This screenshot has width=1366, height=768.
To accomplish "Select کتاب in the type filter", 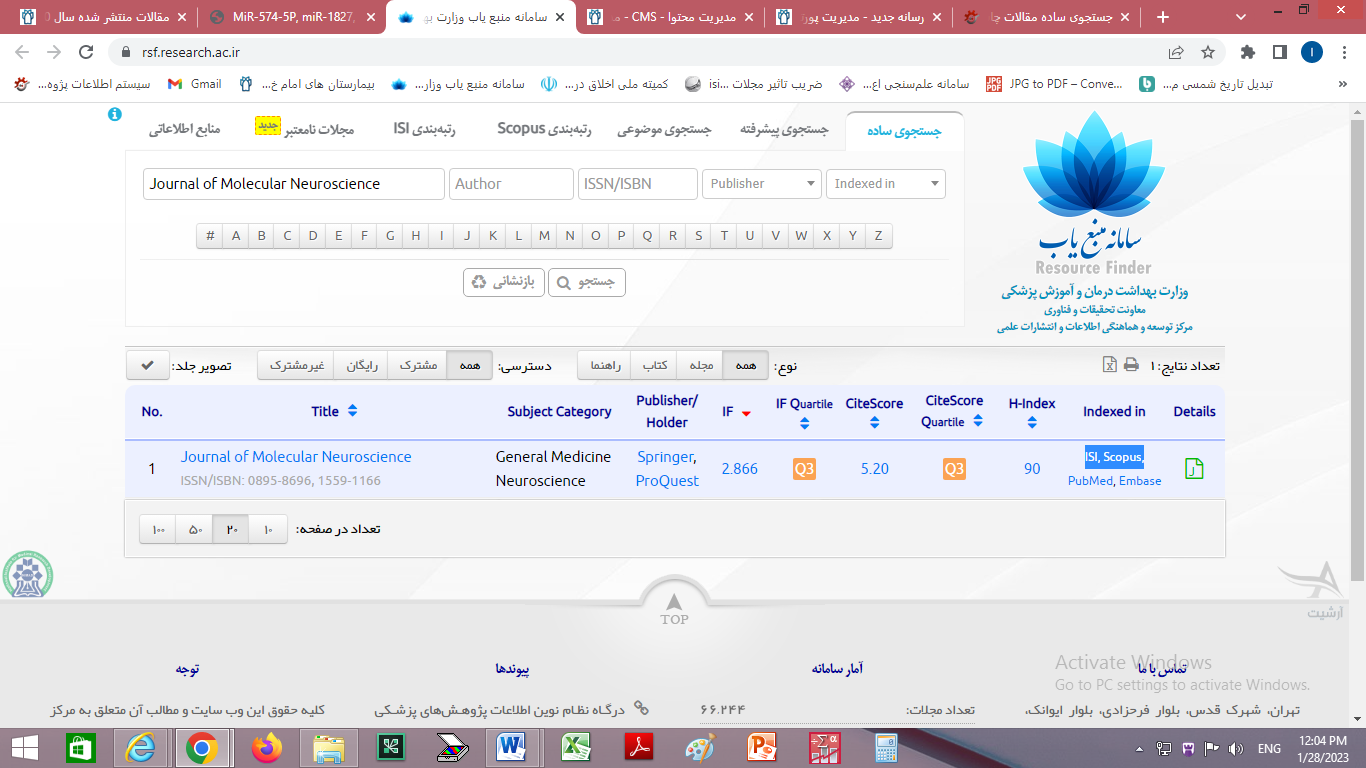I will (656, 366).
